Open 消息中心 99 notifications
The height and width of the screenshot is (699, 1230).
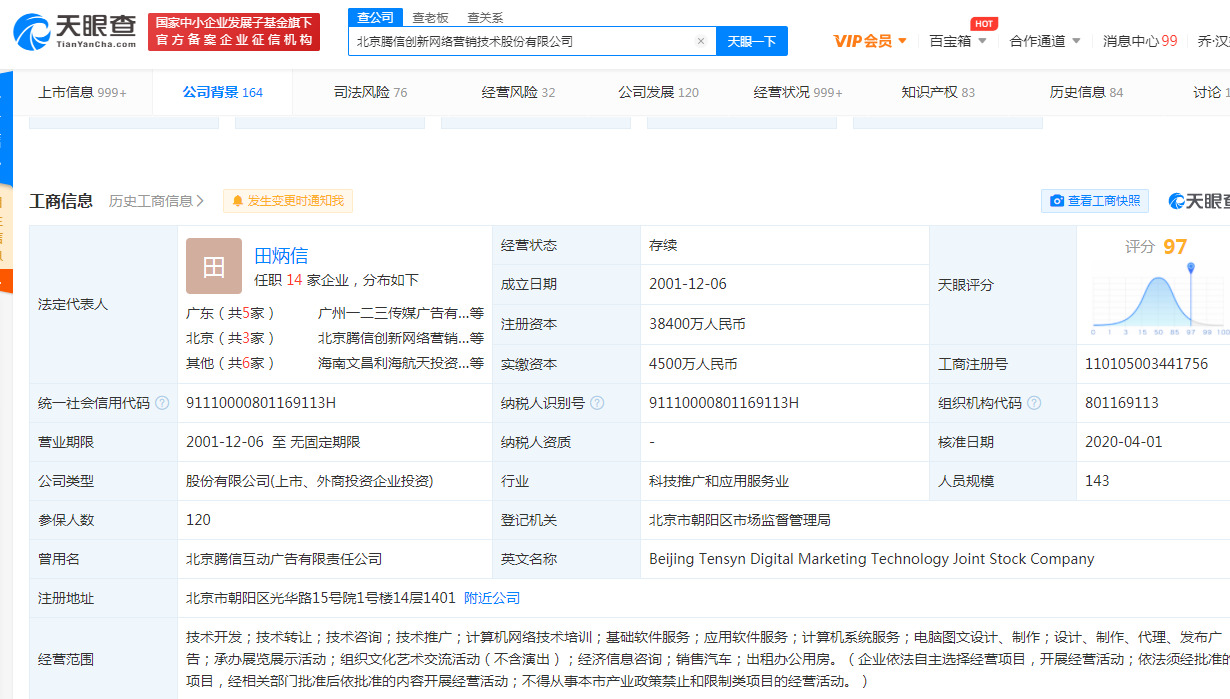1140,41
